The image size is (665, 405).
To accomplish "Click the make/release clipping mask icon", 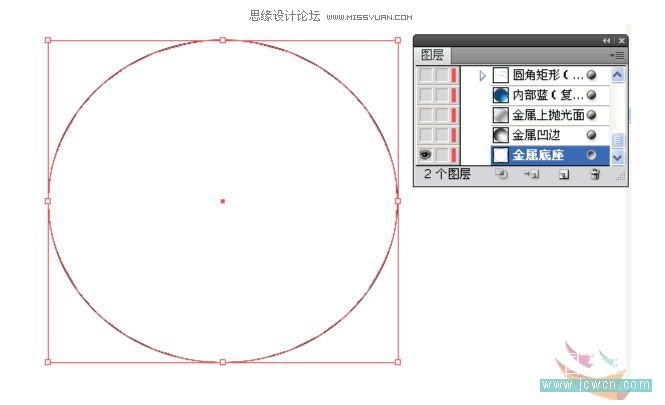I will coord(502,174).
